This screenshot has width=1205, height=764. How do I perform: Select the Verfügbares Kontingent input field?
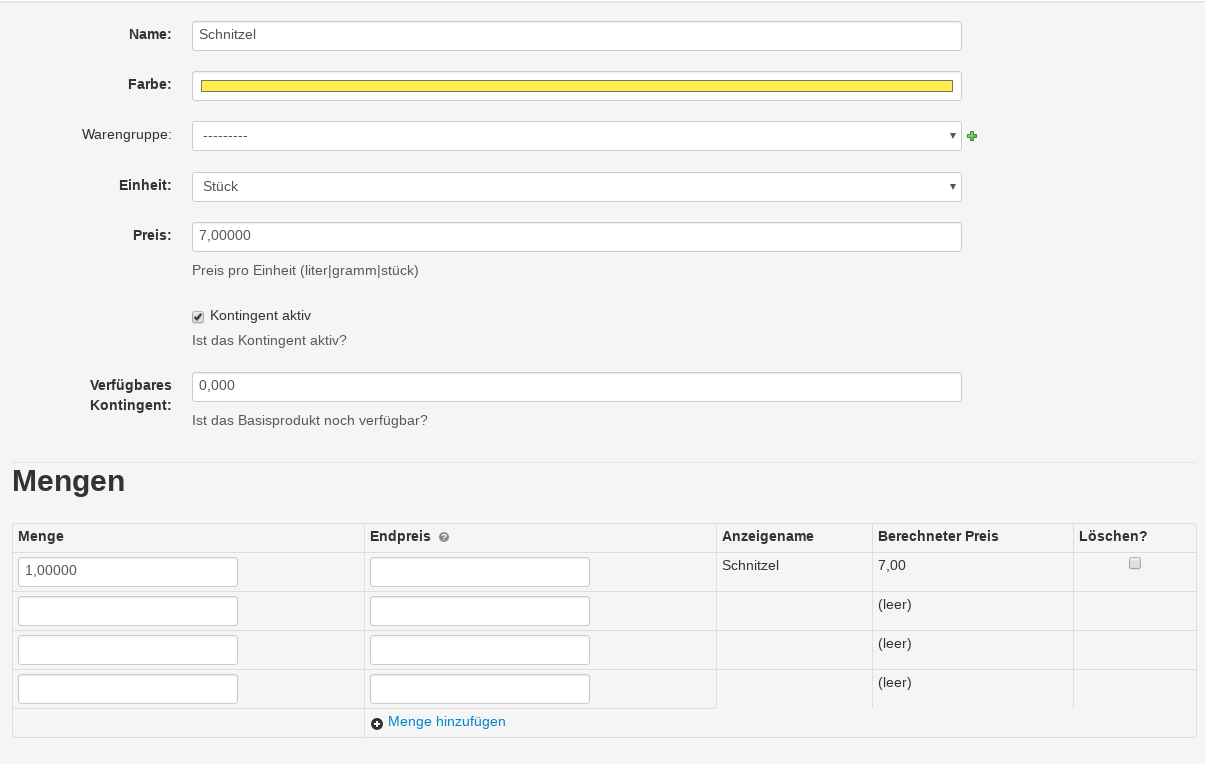[576, 387]
